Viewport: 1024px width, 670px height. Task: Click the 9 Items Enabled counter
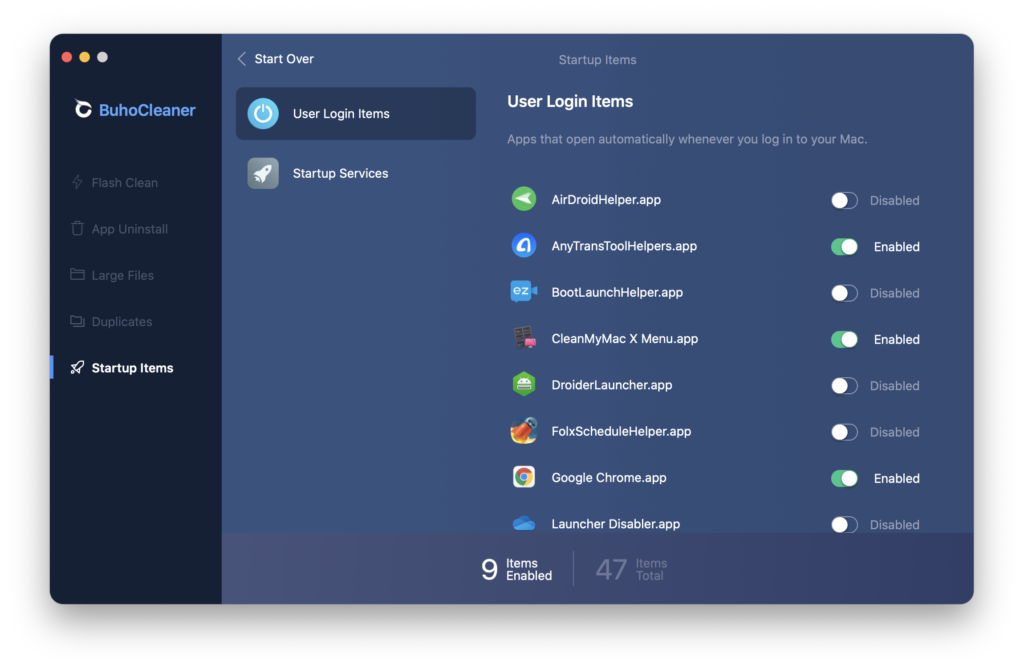click(x=517, y=569)
